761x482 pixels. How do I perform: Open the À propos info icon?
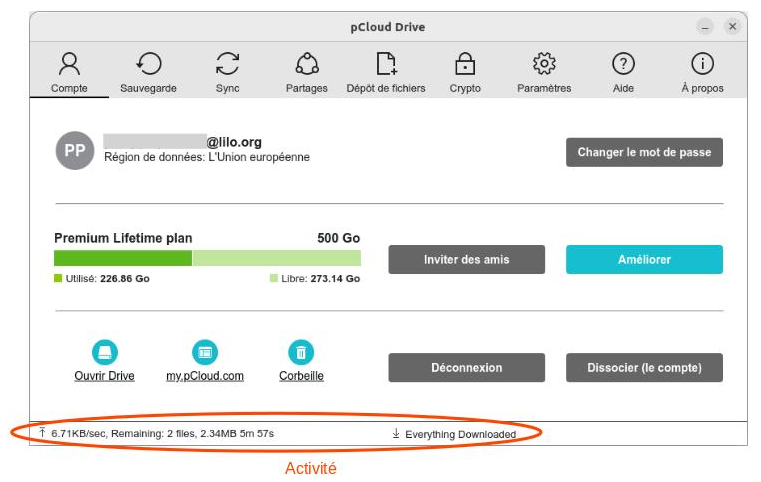coord(702,64)
